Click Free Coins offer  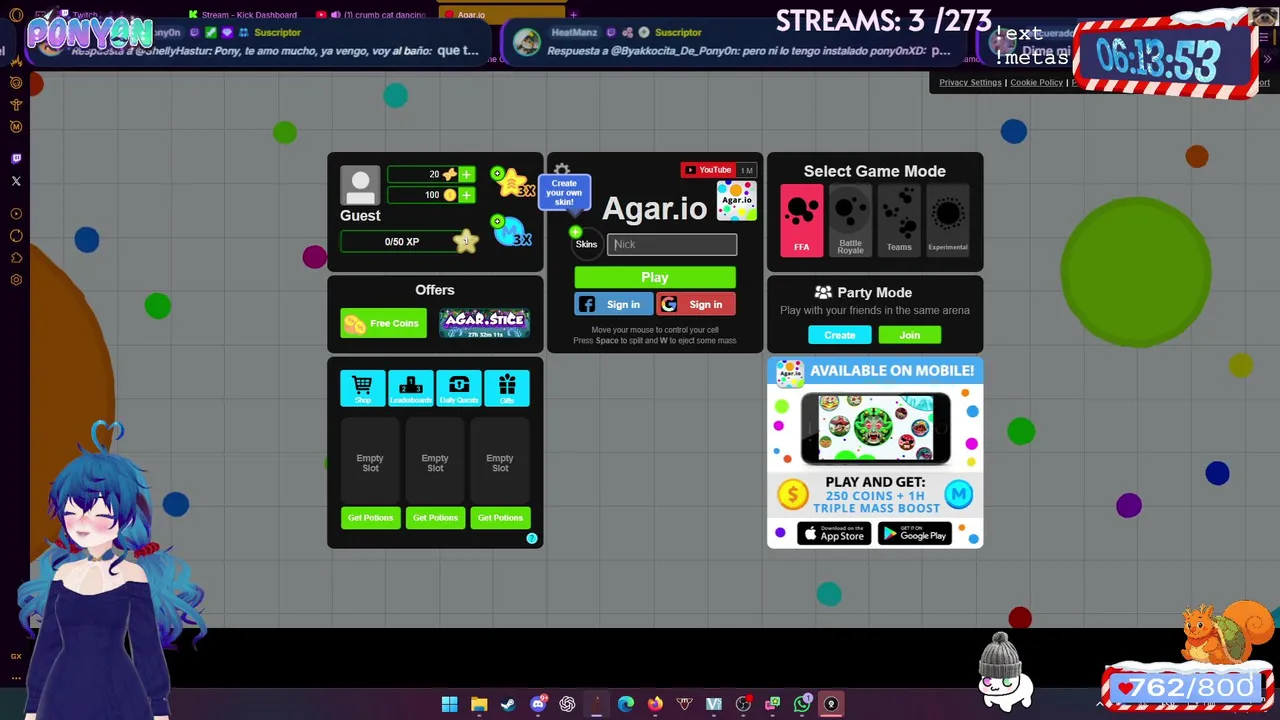pos(383,323)
